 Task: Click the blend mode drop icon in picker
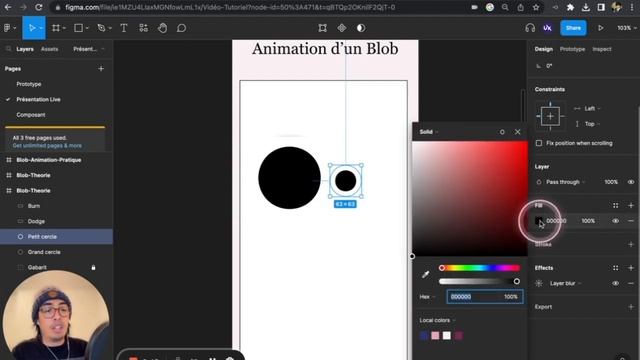(x=502, y=132)
